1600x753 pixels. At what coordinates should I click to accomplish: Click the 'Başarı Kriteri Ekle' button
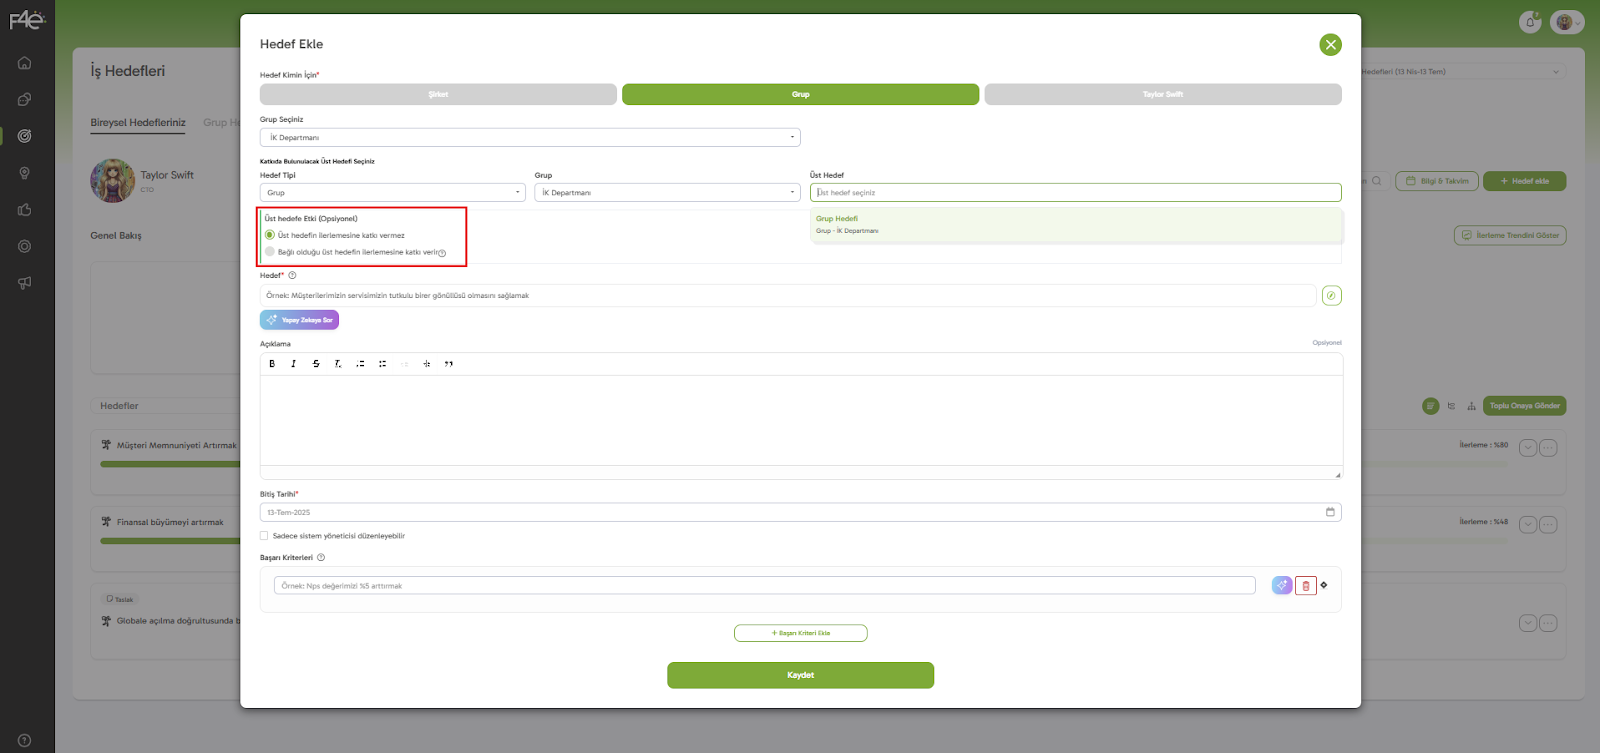(800, 633)
